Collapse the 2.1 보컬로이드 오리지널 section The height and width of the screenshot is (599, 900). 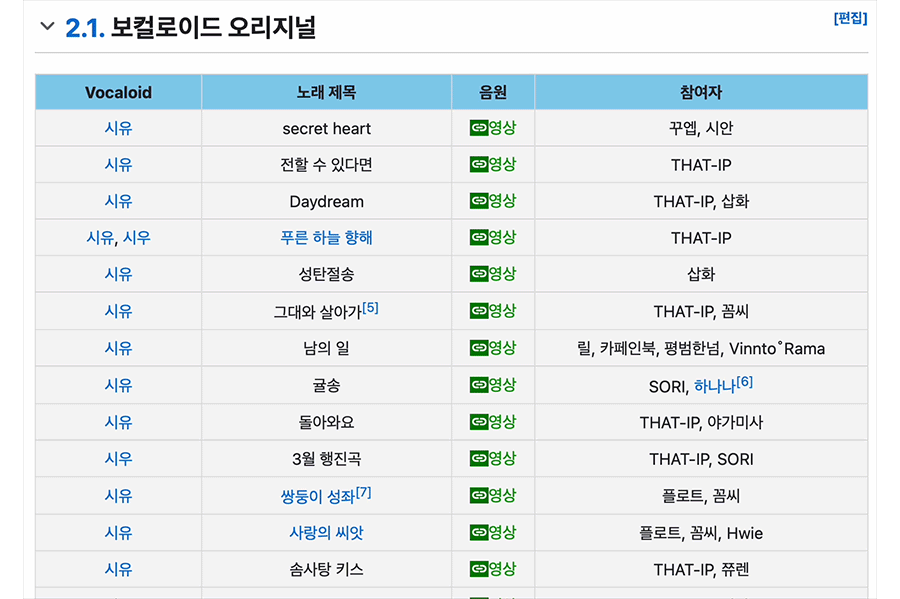coord(46,27)
